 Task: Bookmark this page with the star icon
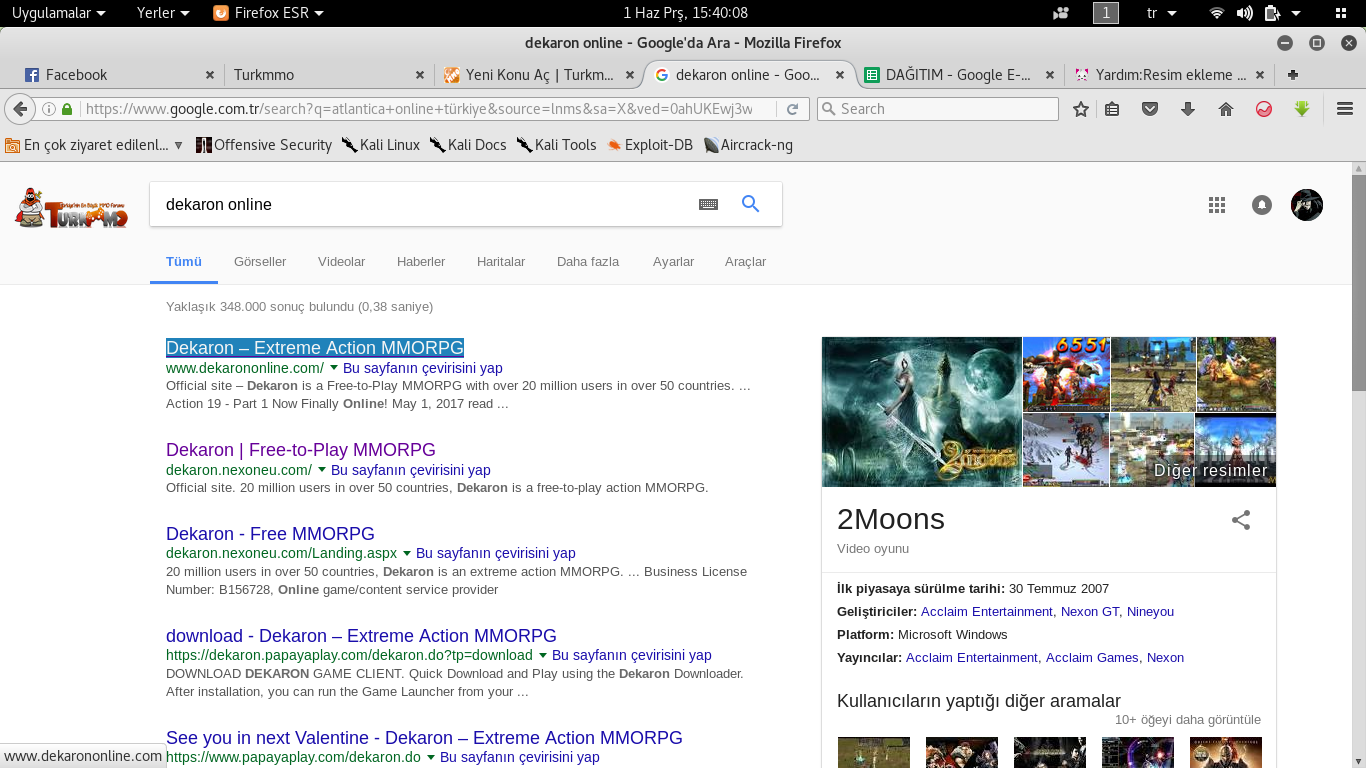click(x=1080, y=109)
